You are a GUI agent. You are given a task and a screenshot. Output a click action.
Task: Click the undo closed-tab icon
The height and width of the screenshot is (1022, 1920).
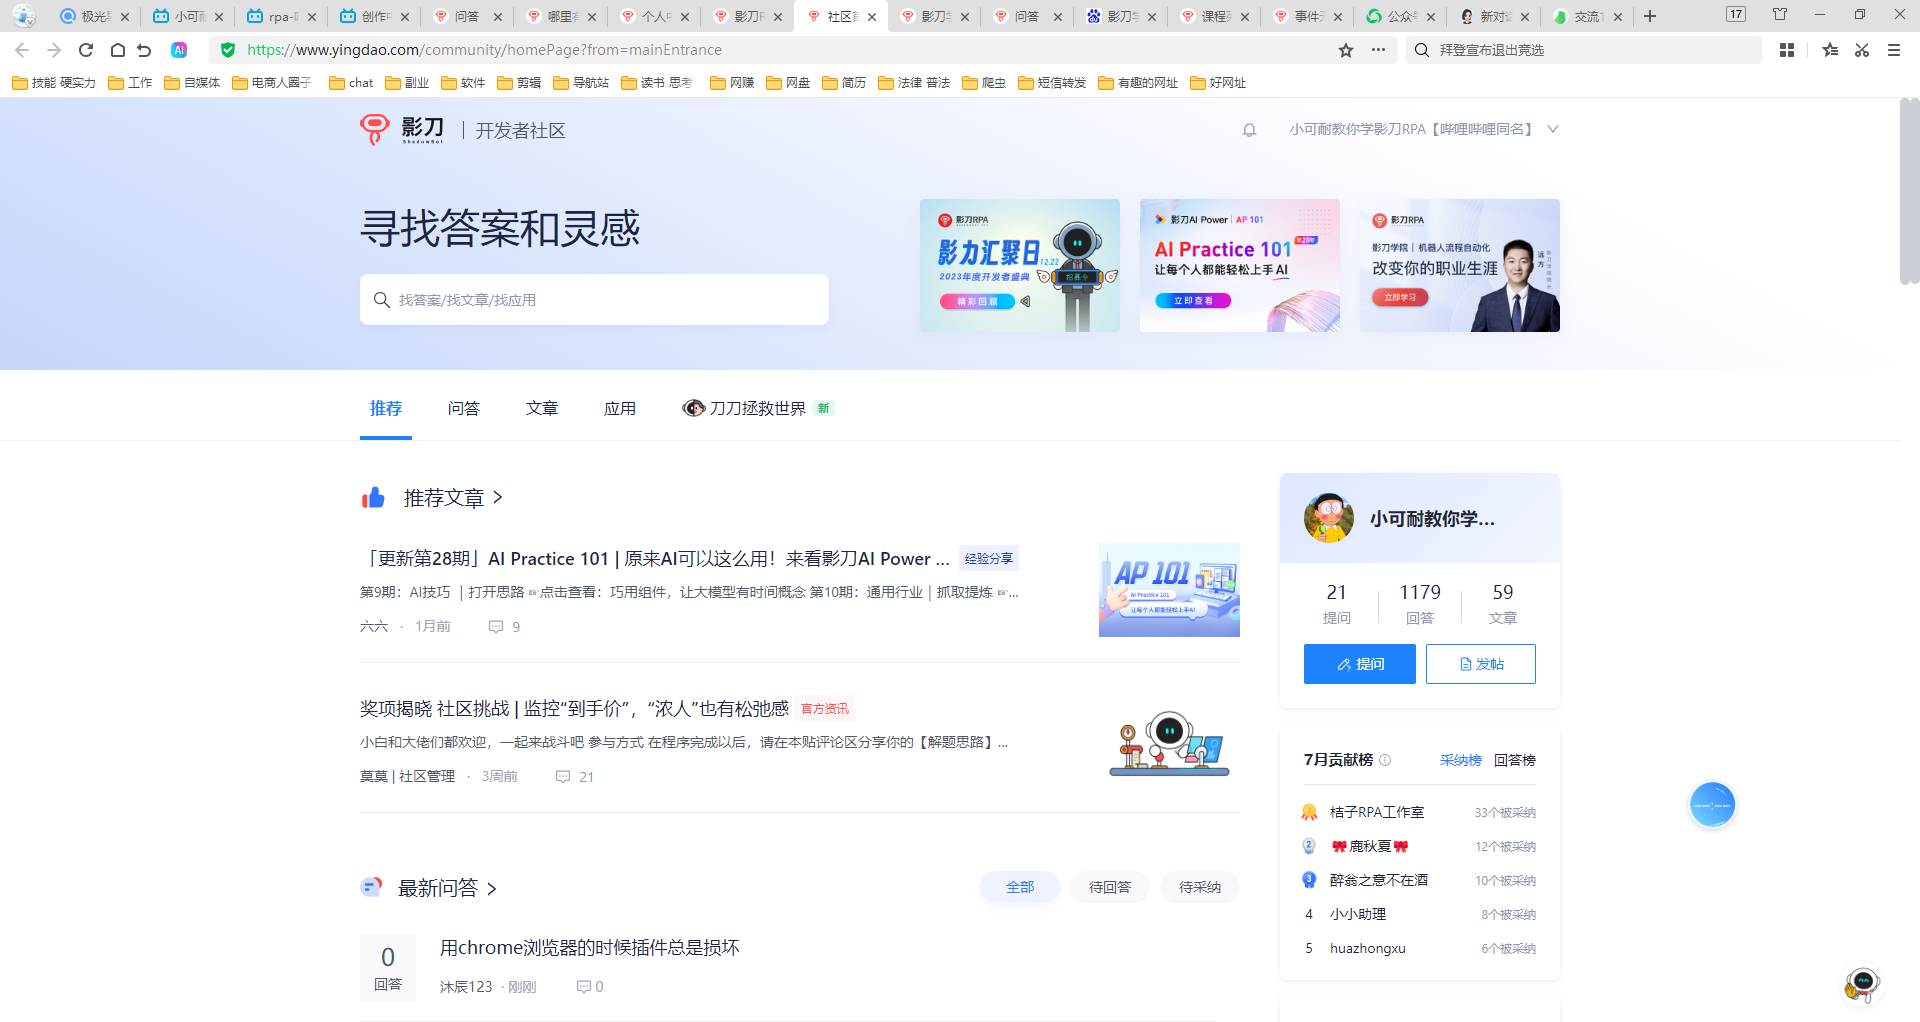(x=145, y=50)
